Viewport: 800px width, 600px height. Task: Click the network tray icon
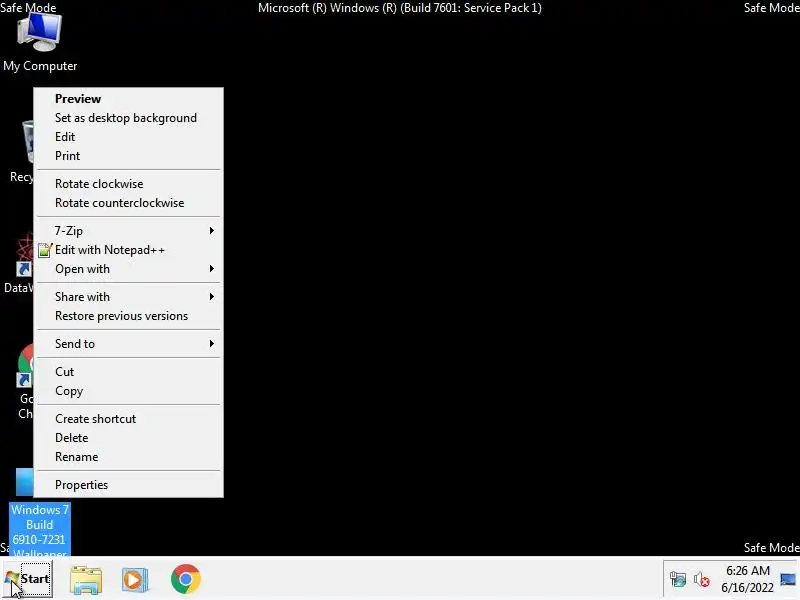(x=678, y=580)
